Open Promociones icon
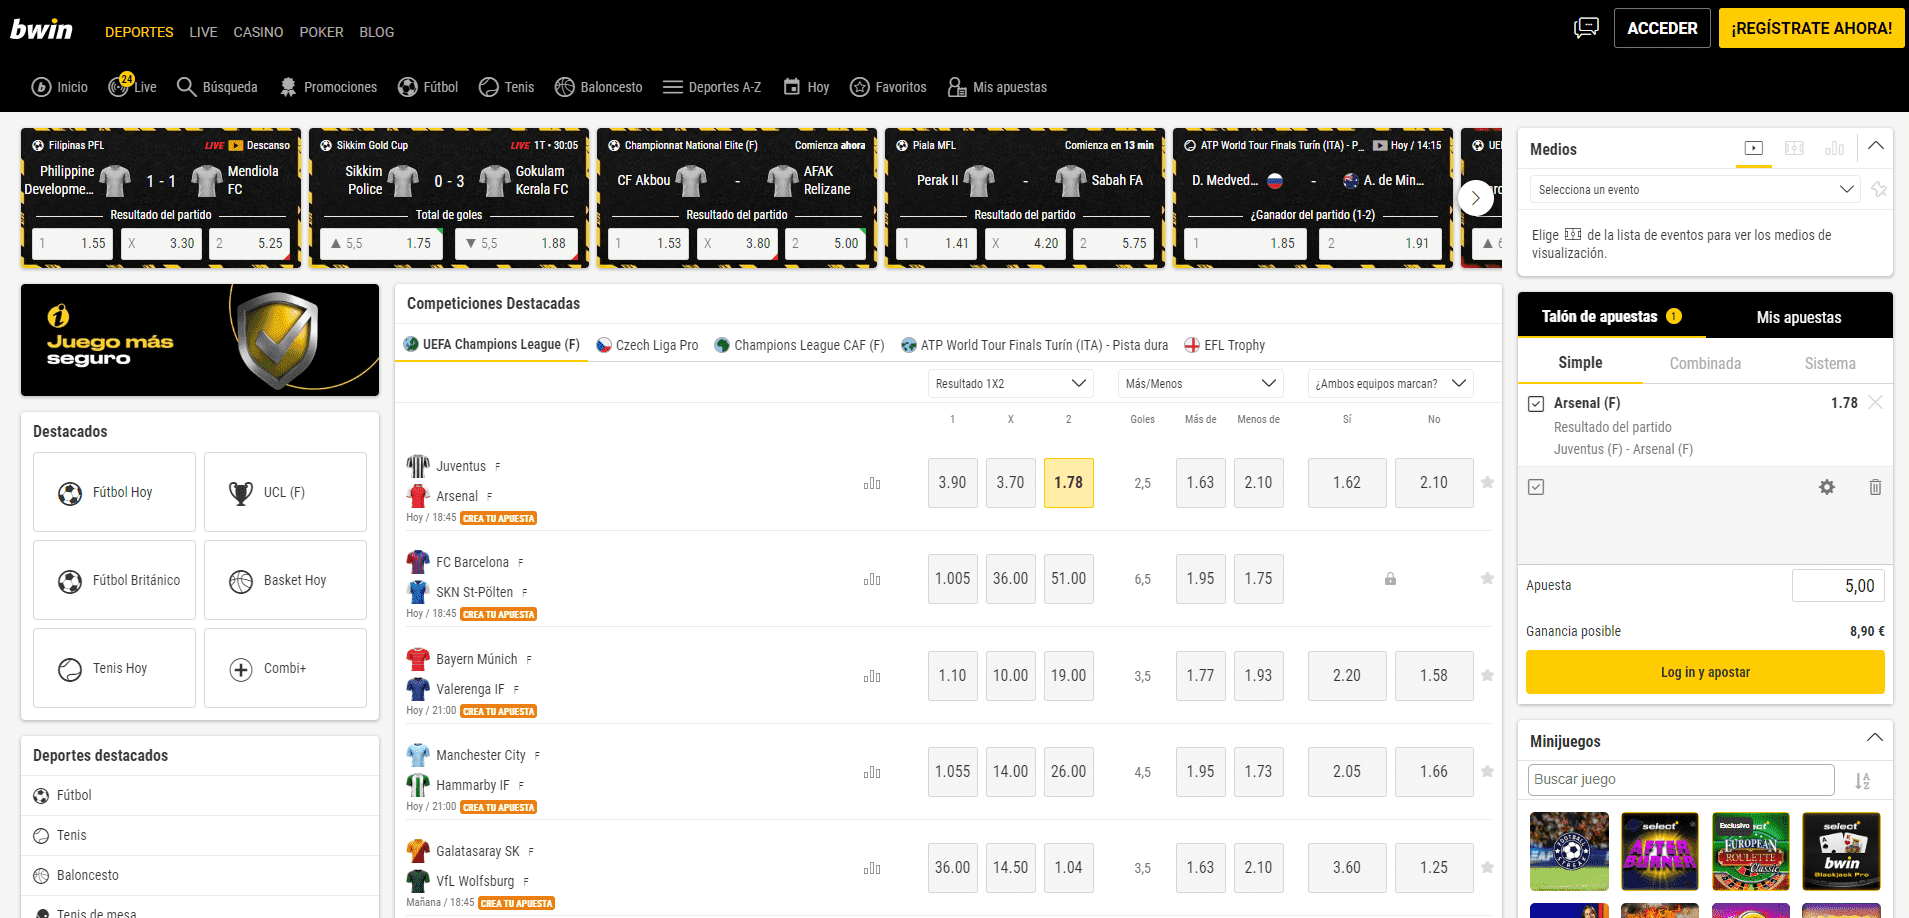 pos(328,87)
